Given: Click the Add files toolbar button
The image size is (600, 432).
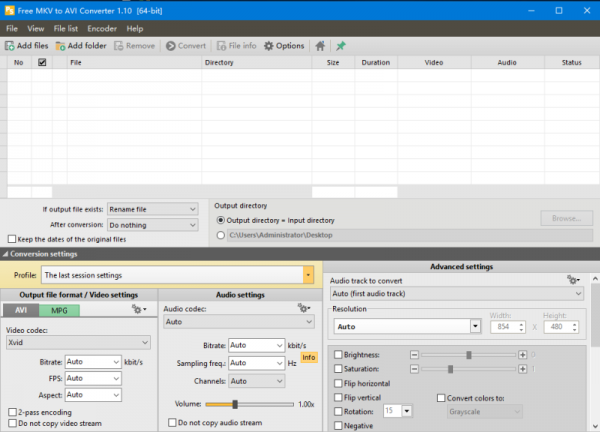Looking at the screenshot, I should tap(26, 46).
